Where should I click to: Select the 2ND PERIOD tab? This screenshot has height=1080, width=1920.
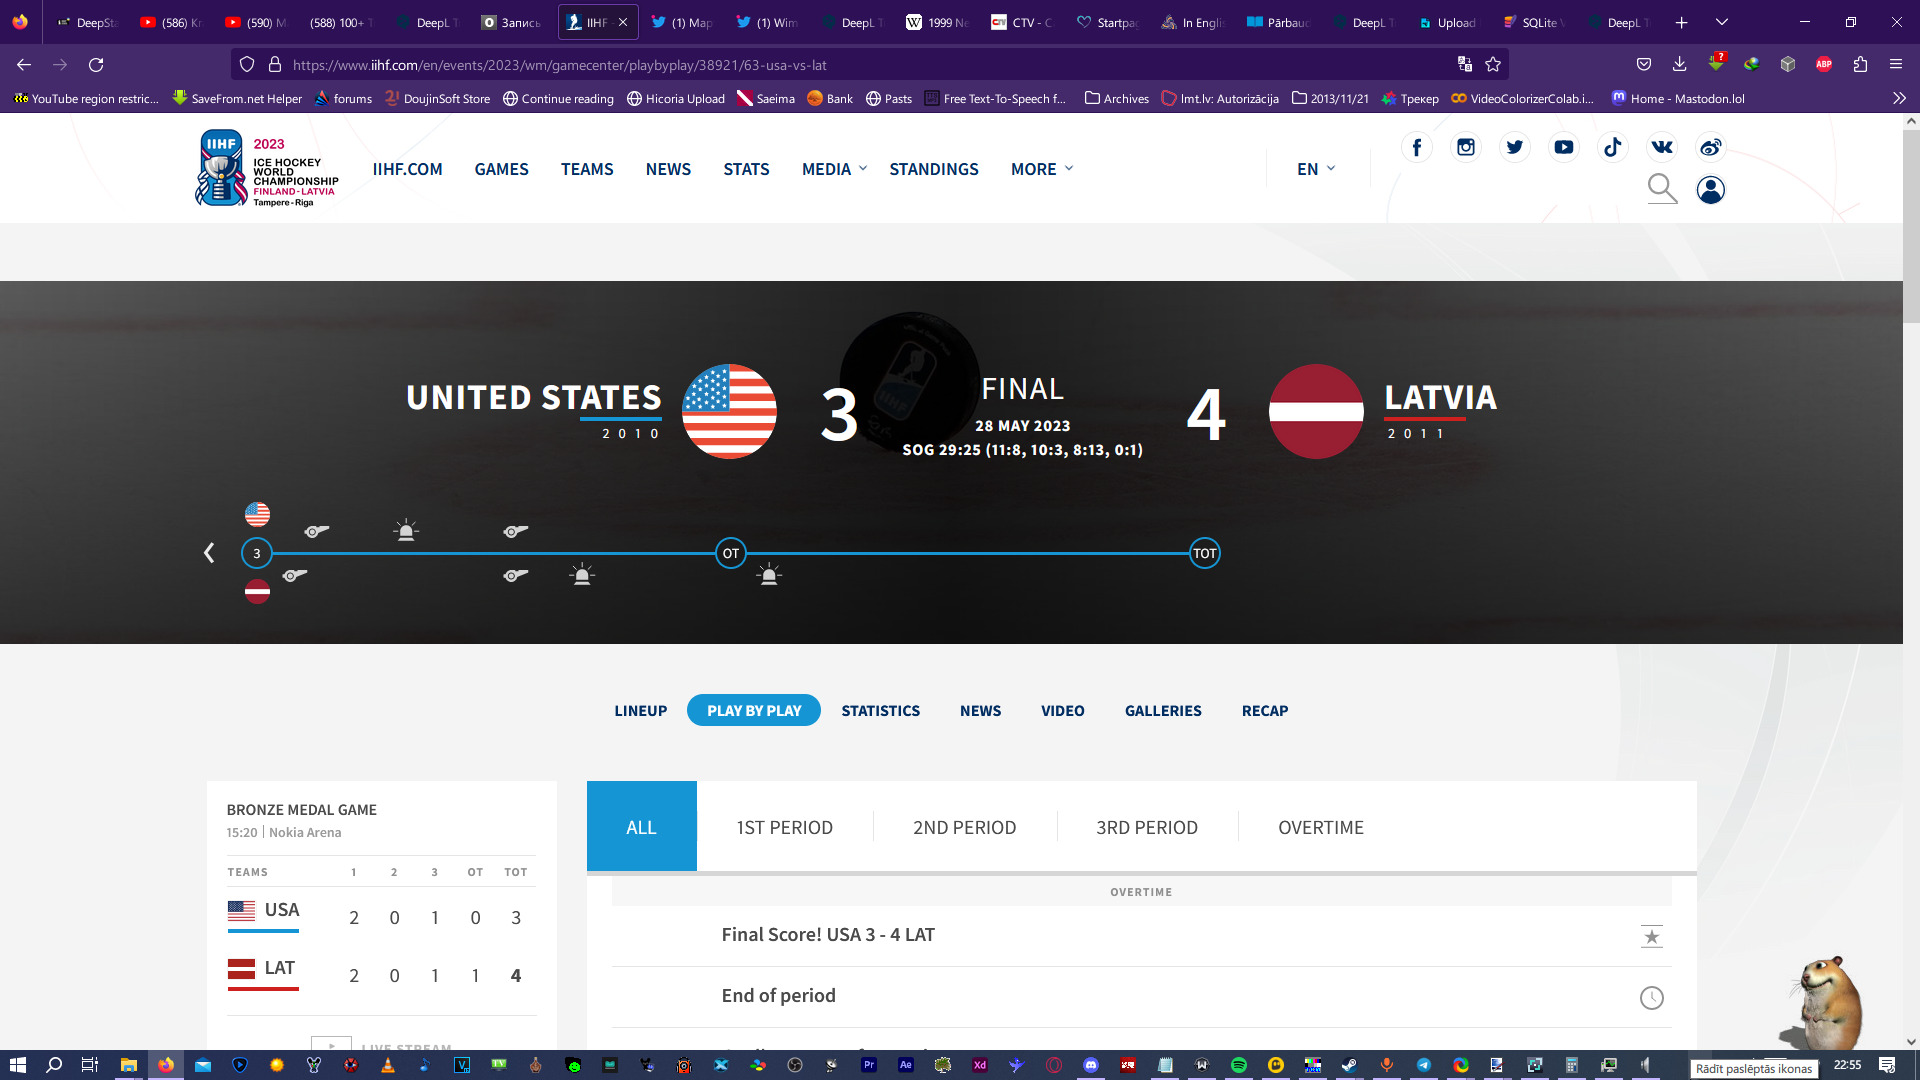pyautogui.click(x=964, y=827)
